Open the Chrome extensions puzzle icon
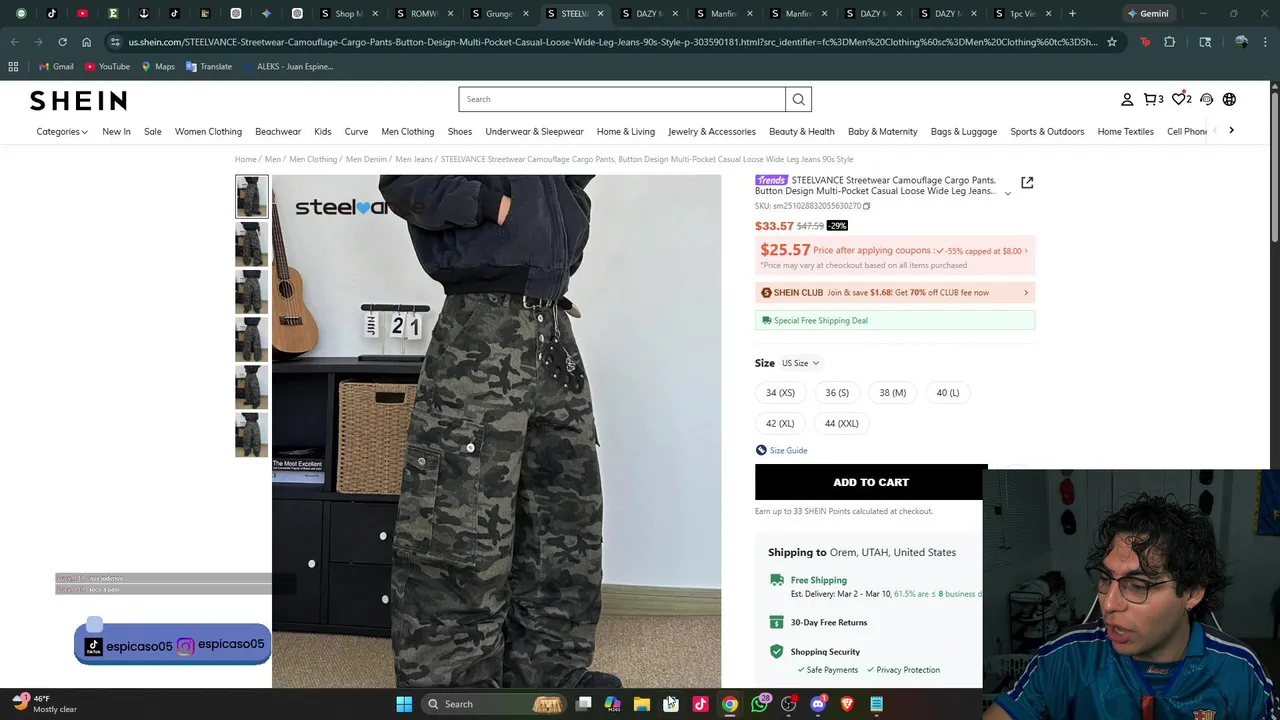 click(1169, 42)
